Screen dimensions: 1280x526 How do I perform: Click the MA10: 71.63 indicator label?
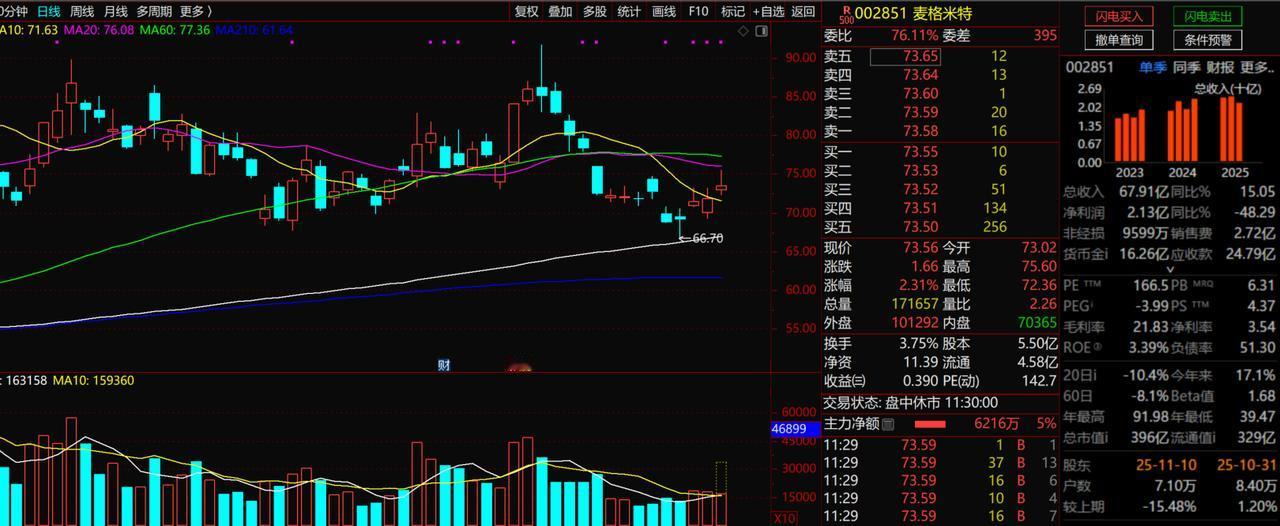[28, 31]
